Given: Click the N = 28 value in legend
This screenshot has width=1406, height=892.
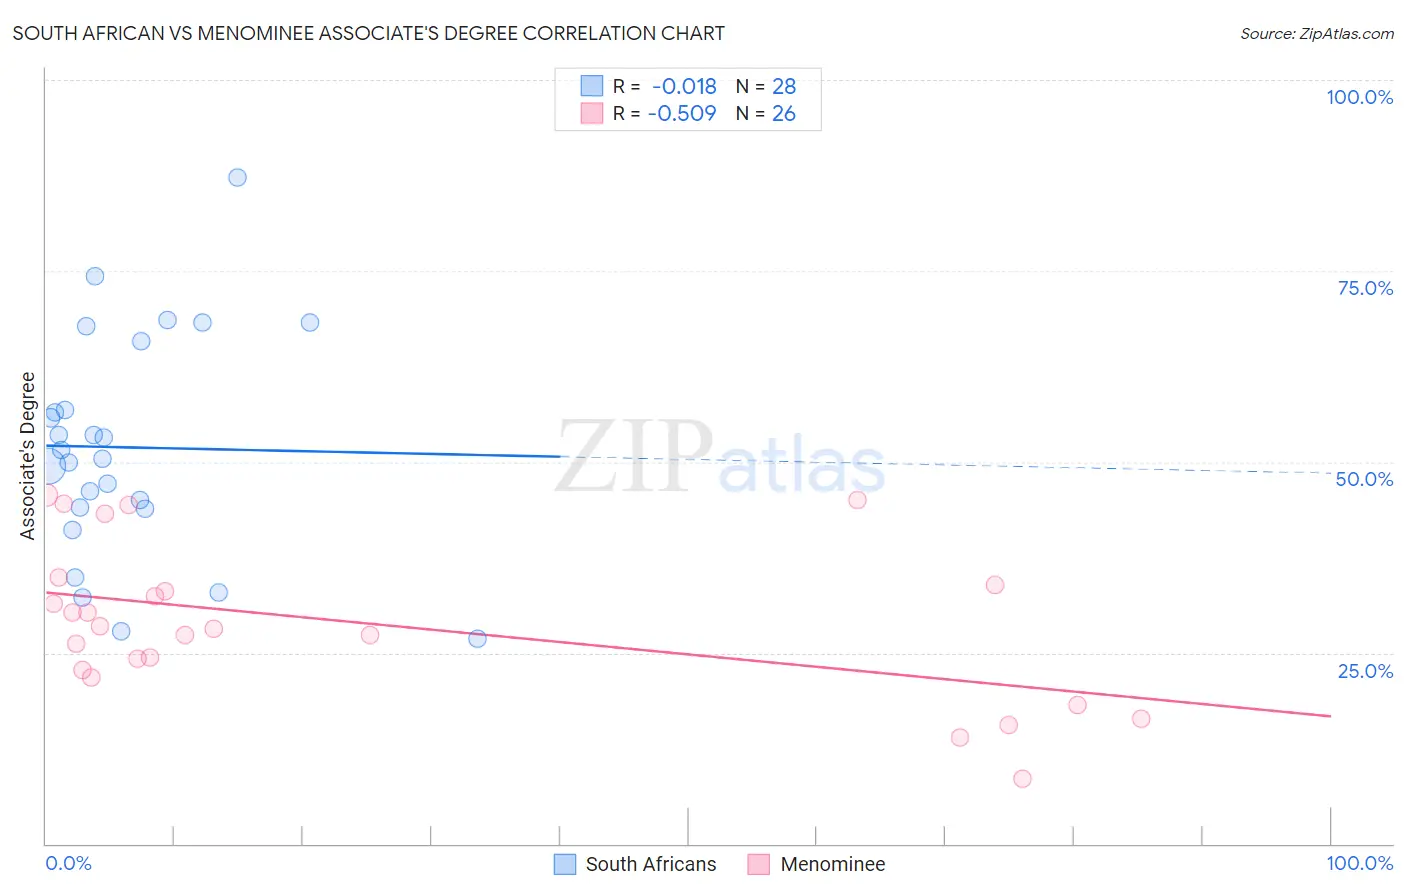Looking at the screenshot, I should pos(766,86).
